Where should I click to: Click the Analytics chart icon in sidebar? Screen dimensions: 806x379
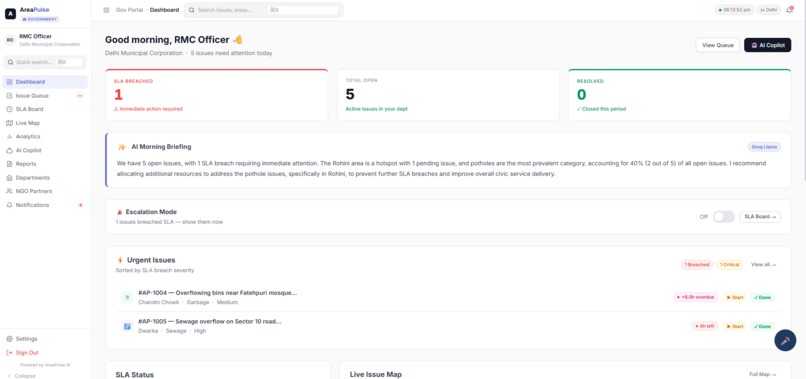(x=9, y=137)
